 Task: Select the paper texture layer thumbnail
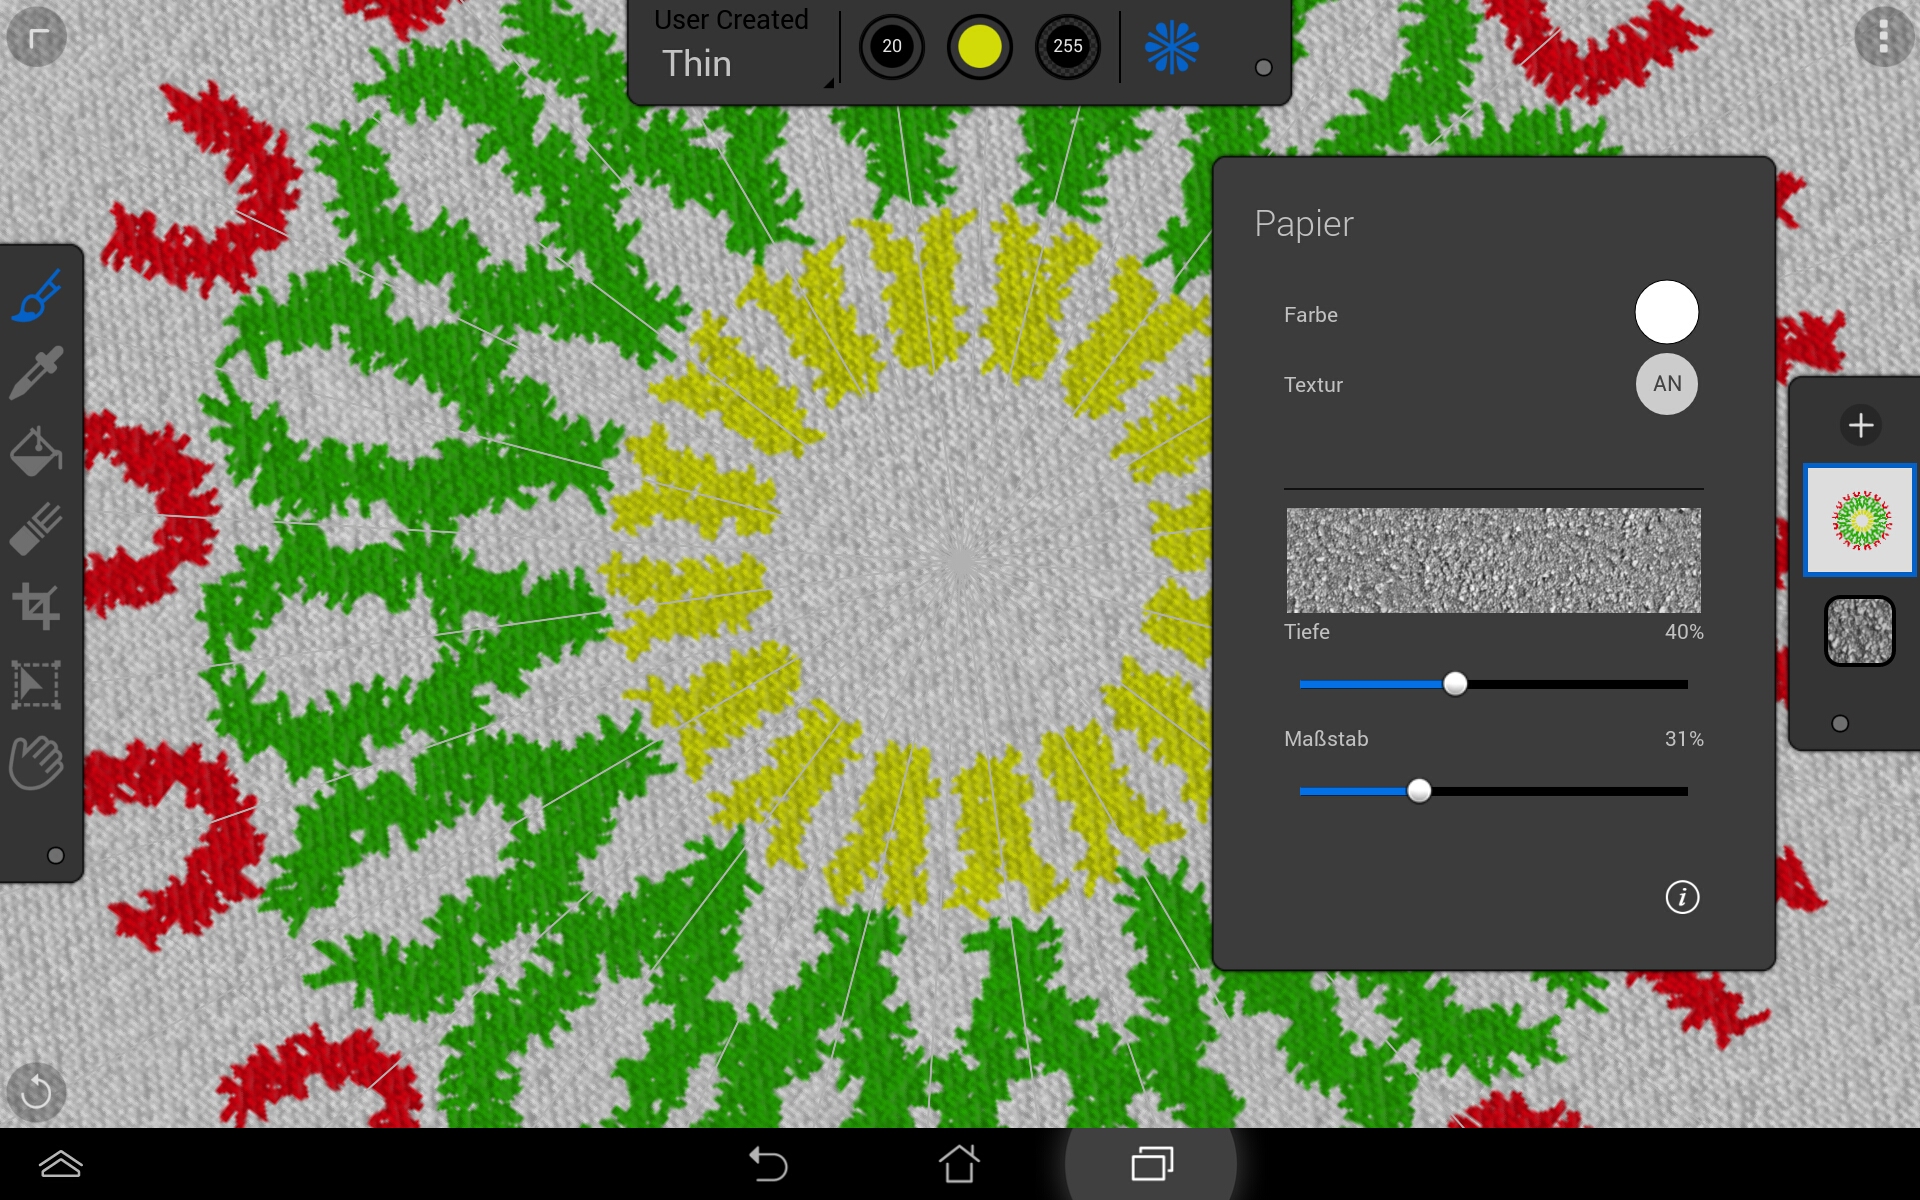pyautogui.click(x=1859, y=631)
